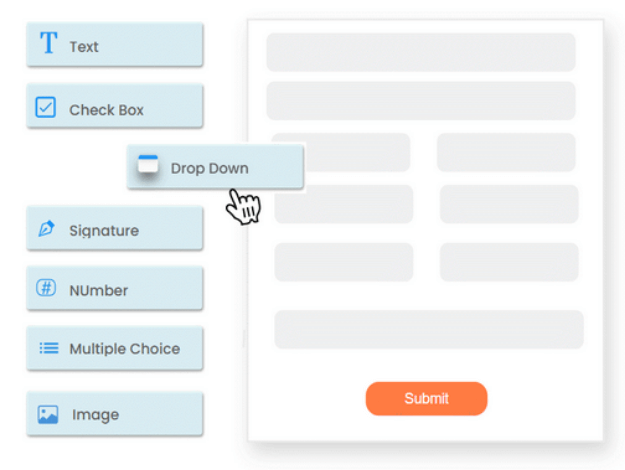The height and width of the screenshot is (470, 625).
Task: Select the Image field label
Action: point(95,415)
